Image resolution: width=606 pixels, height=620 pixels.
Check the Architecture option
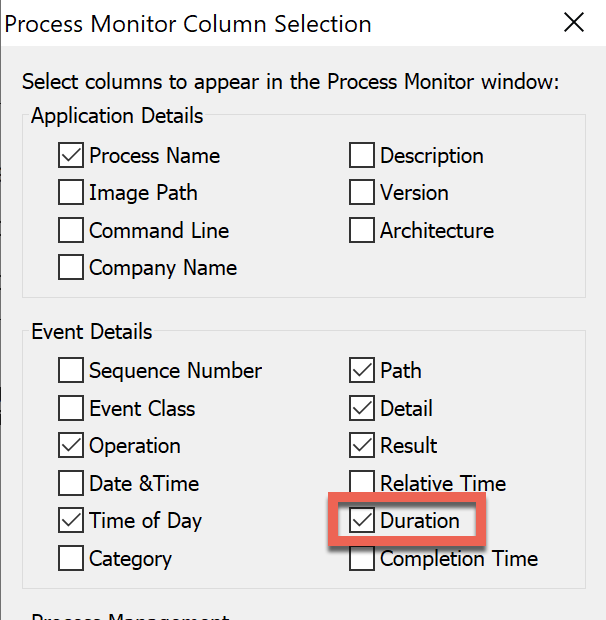tap(362, 230)
